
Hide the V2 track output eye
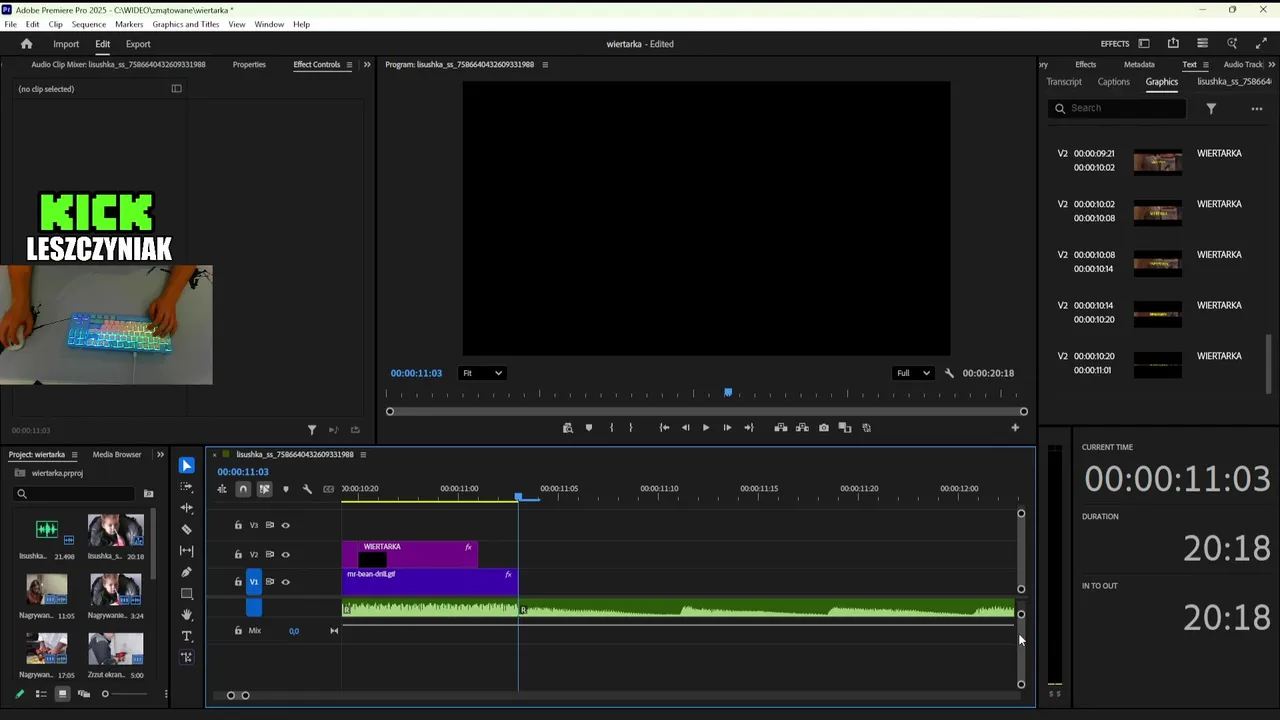click(x=285, y=554)
